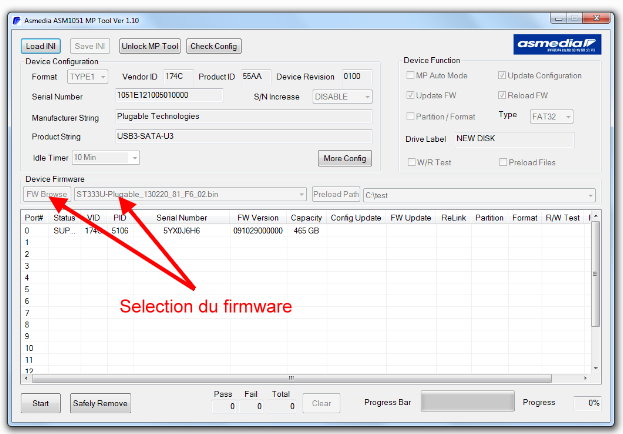Click the Partition column header
Viewport: 623px width, 434px height.
[490, 218]
